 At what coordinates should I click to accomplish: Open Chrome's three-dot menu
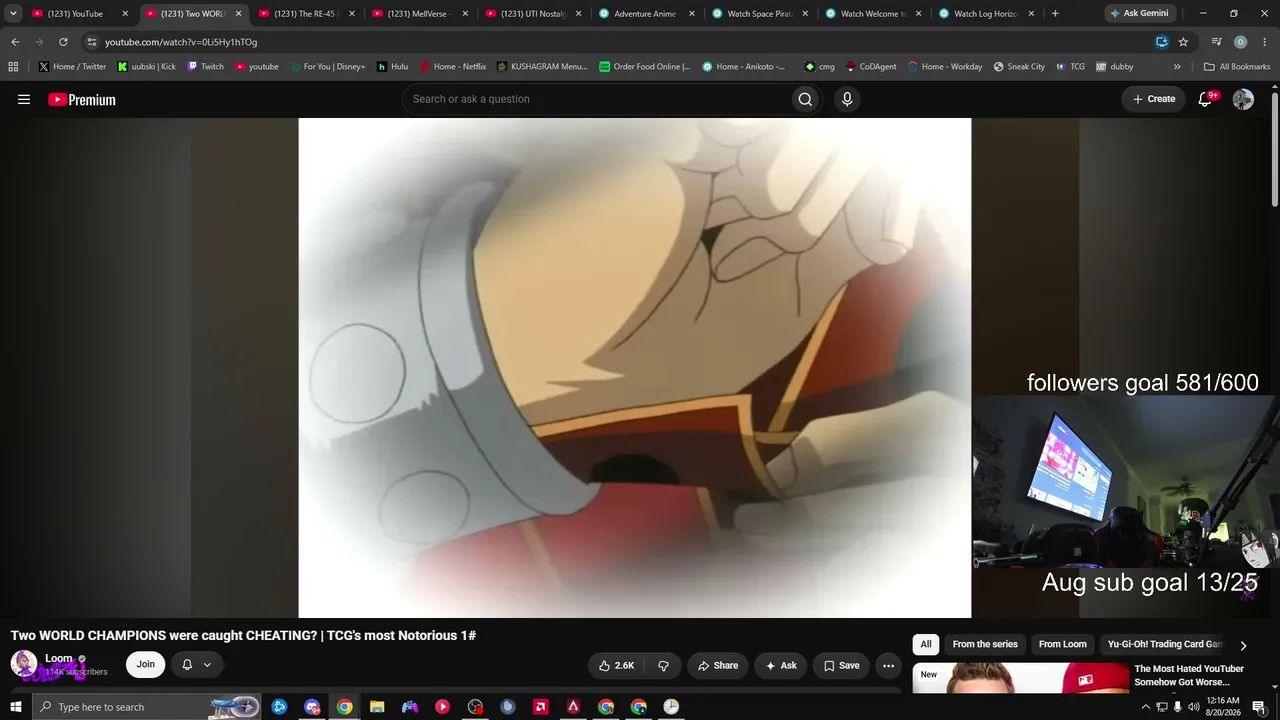pyautogui.click(x=1264, y=42)
